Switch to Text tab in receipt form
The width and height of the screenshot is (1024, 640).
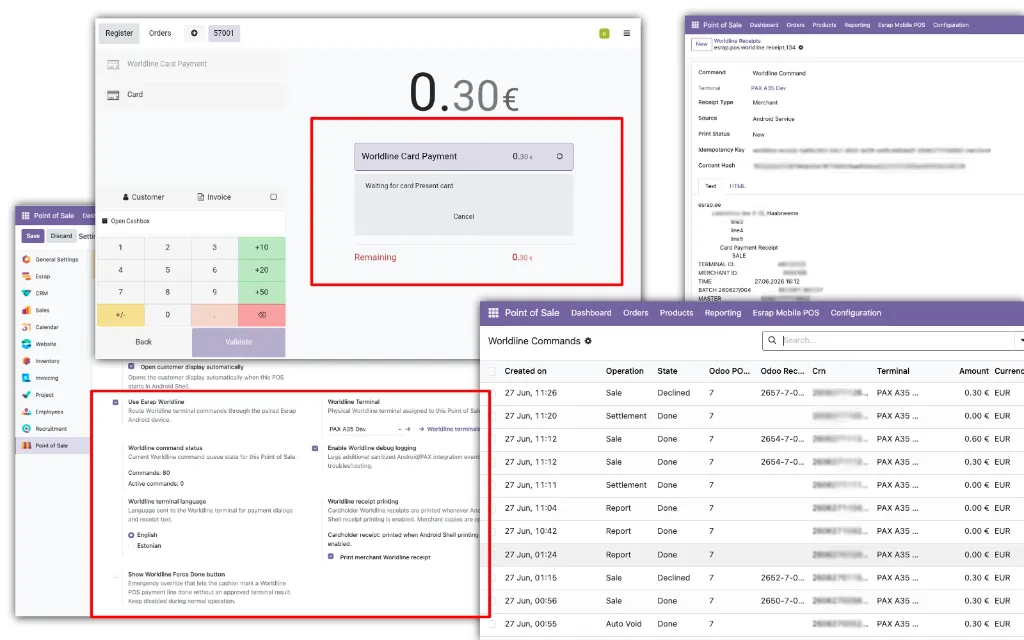pos(711,186)
